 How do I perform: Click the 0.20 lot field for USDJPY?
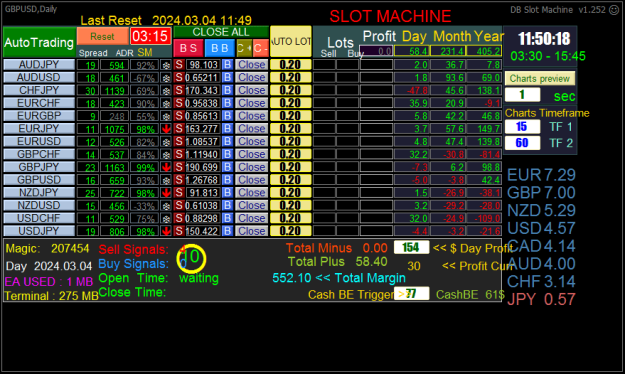point(291,231)
